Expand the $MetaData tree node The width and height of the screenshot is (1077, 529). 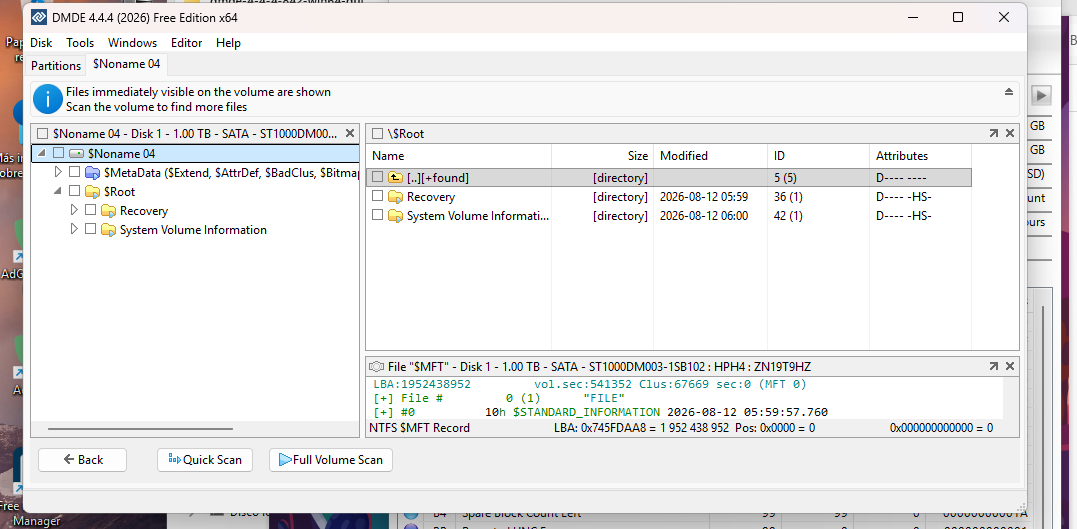(58, 172)
